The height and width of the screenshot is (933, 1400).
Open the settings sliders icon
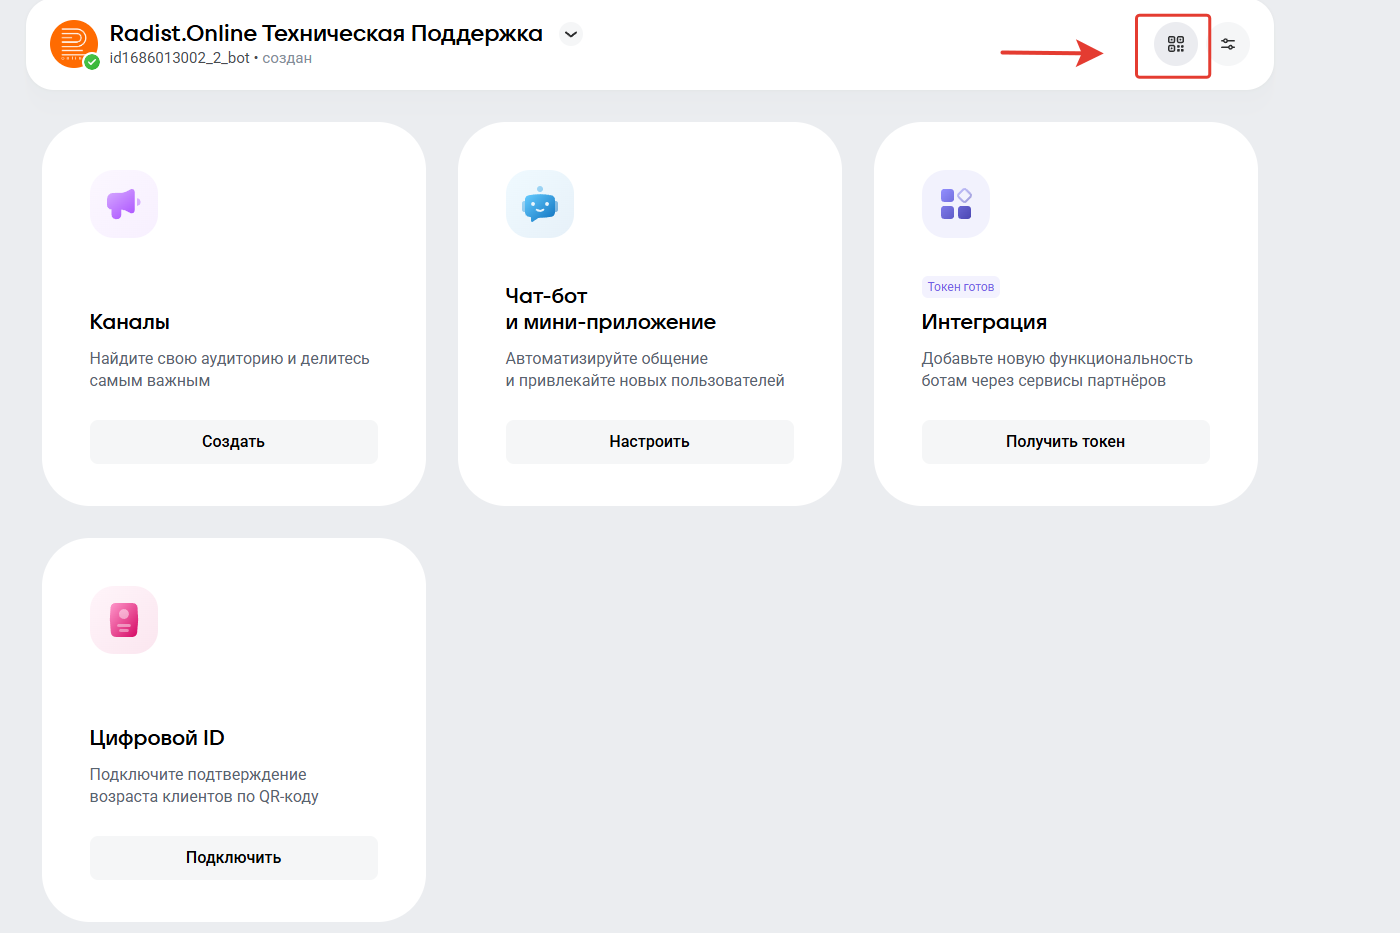(1228, 44)
